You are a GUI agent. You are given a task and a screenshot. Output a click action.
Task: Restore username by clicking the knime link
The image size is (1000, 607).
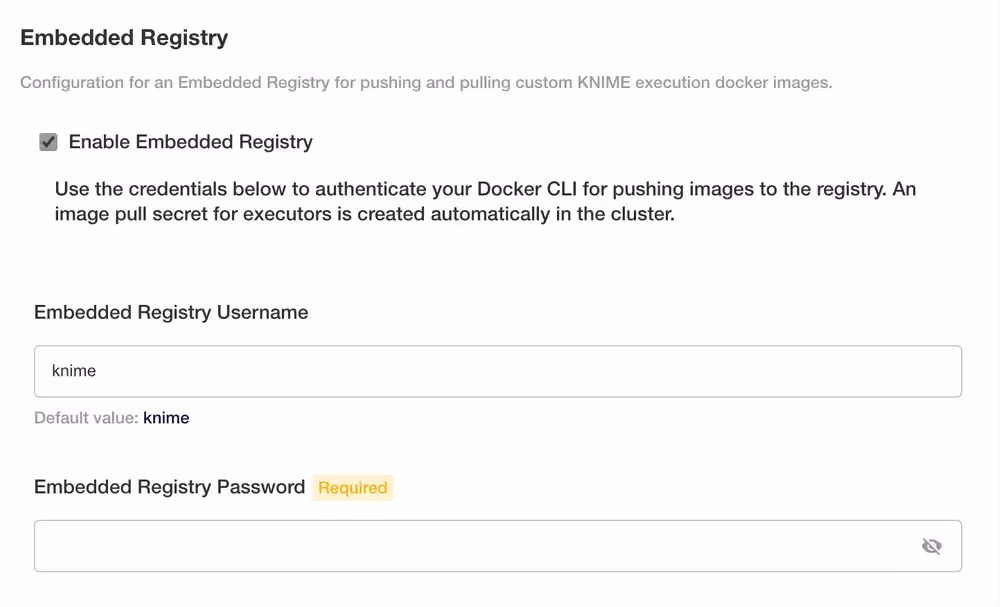166,418
